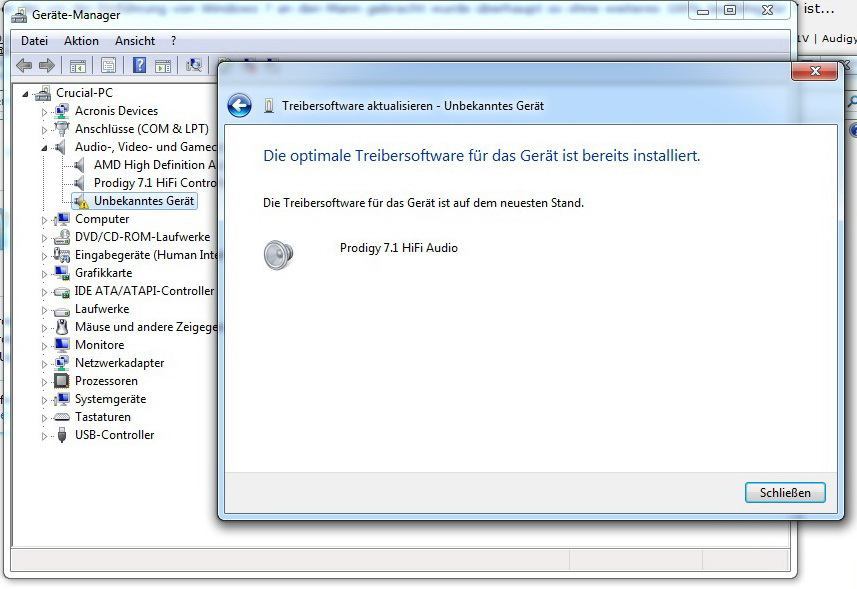
Task: Go back with the blue arrow in driver dialog
Action: (x=239, y=105)
